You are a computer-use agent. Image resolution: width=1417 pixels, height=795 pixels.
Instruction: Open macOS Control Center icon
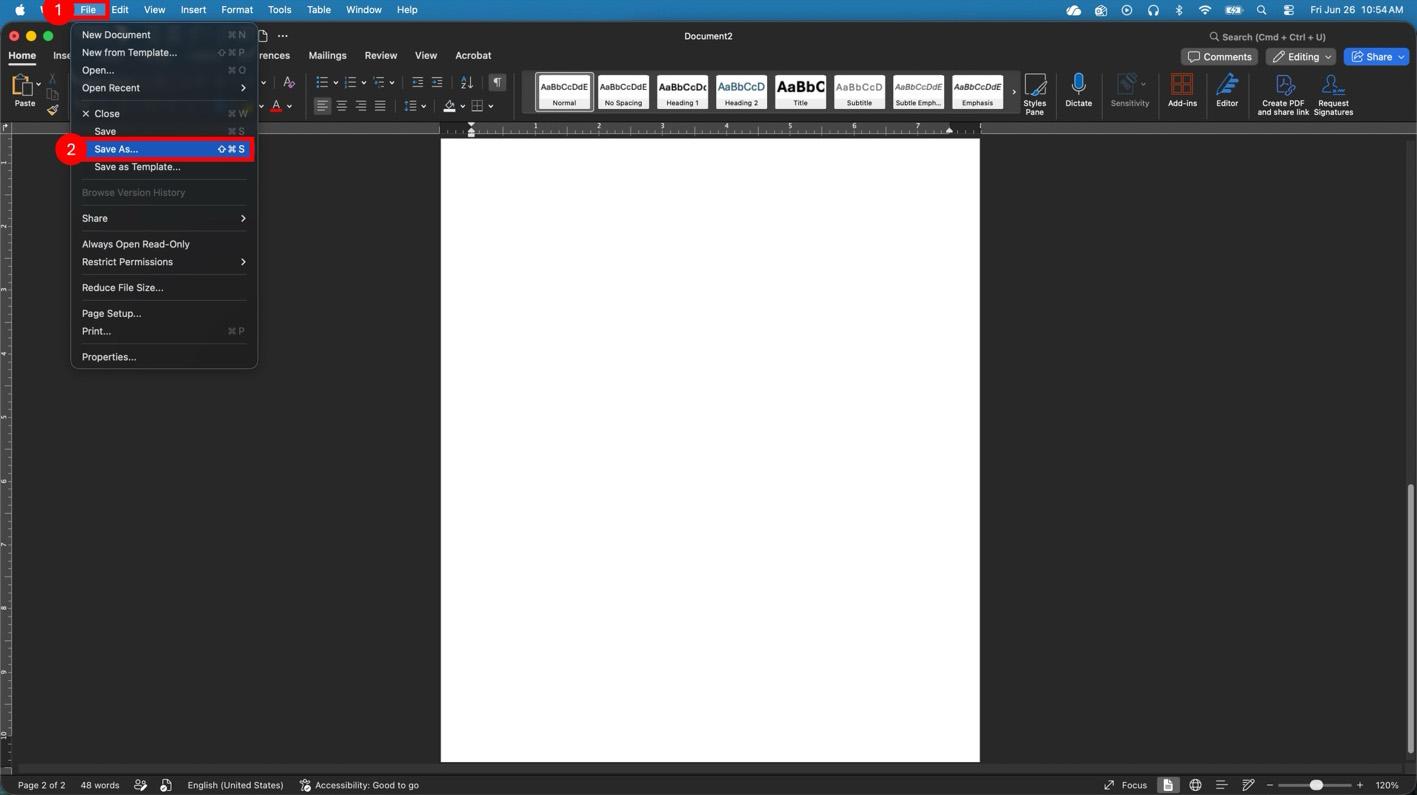1289,10
